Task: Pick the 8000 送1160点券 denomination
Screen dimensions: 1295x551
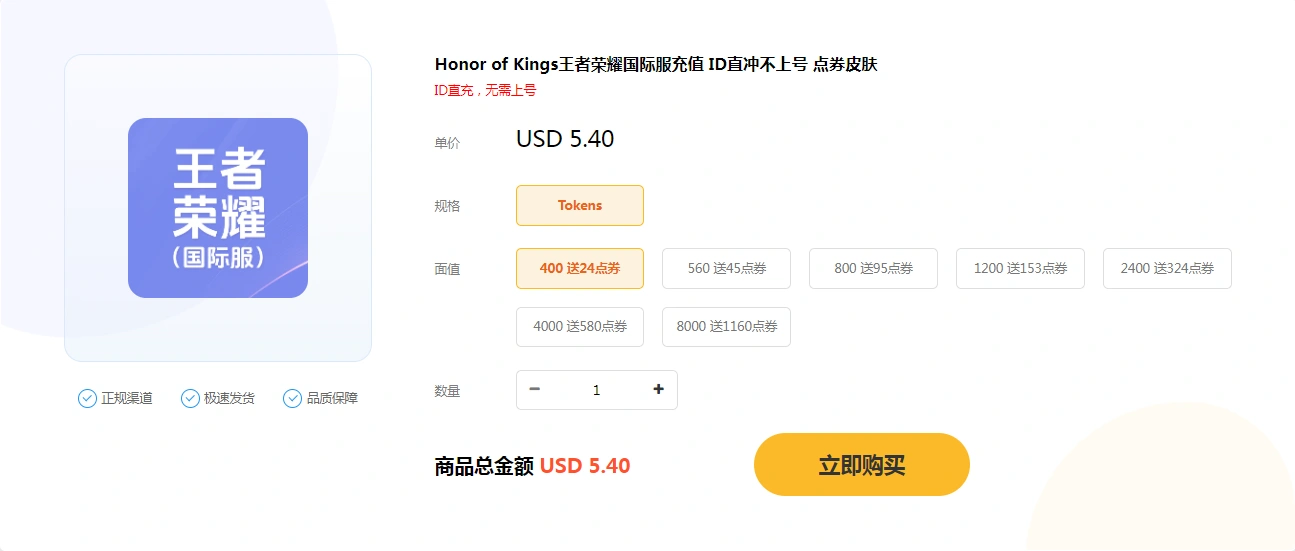Action: pos(726,327)
